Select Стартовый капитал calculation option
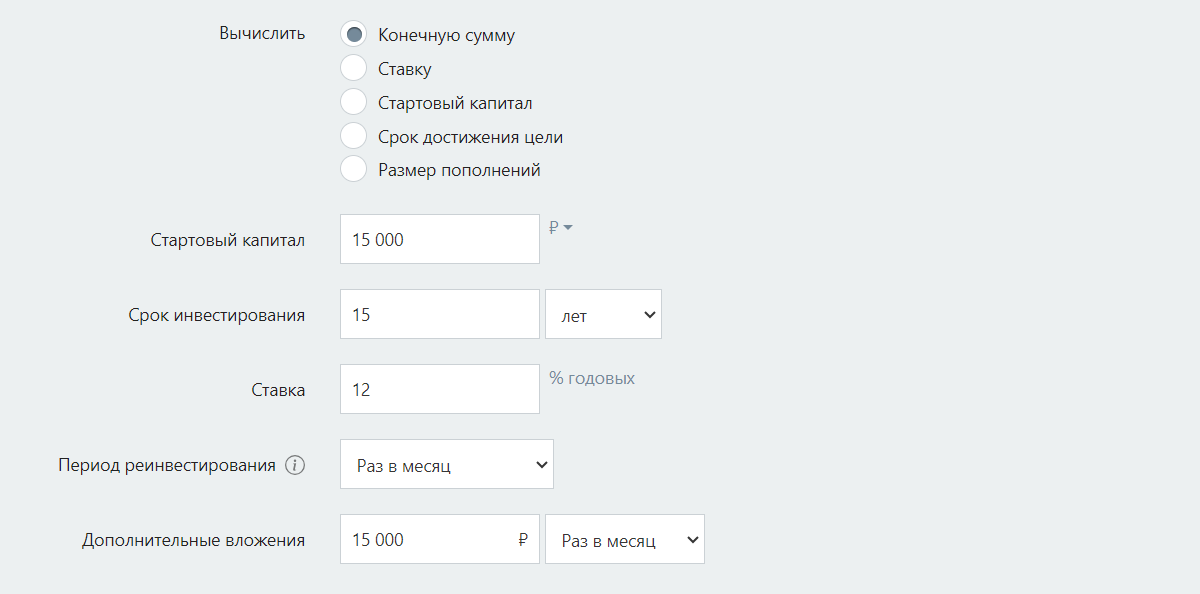1200x594 pixels. click(353, 101)
